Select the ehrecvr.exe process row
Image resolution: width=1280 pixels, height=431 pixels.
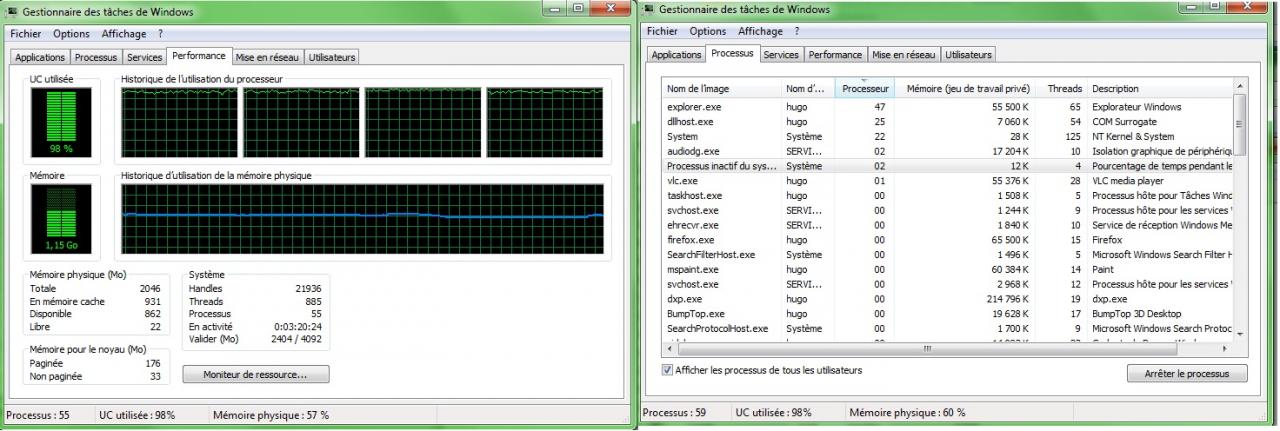point(947,225)
